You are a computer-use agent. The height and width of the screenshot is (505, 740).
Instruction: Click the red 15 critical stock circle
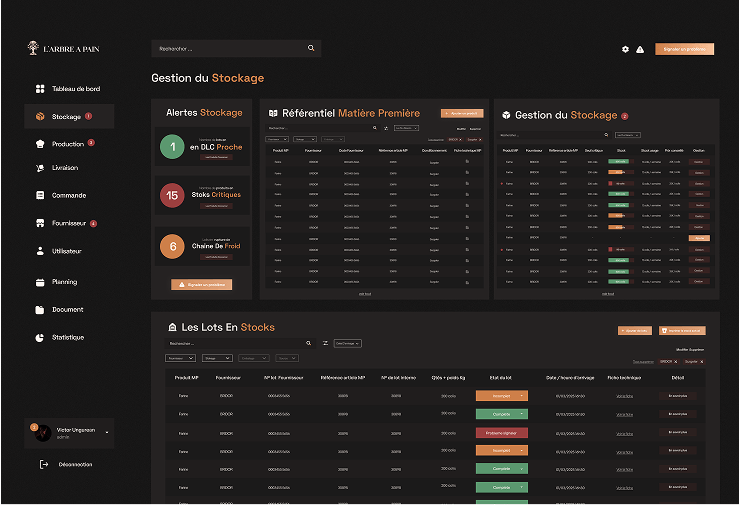click(x=172, y=195)
